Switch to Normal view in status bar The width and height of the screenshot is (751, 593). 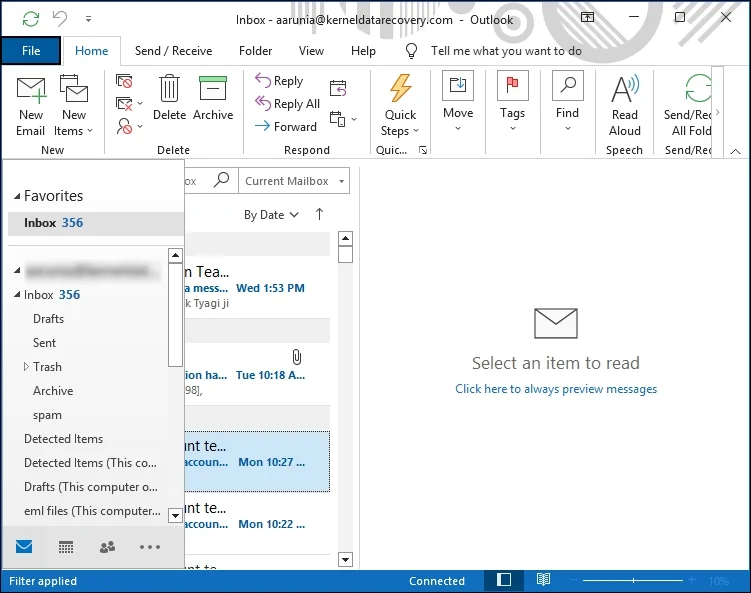503,580
